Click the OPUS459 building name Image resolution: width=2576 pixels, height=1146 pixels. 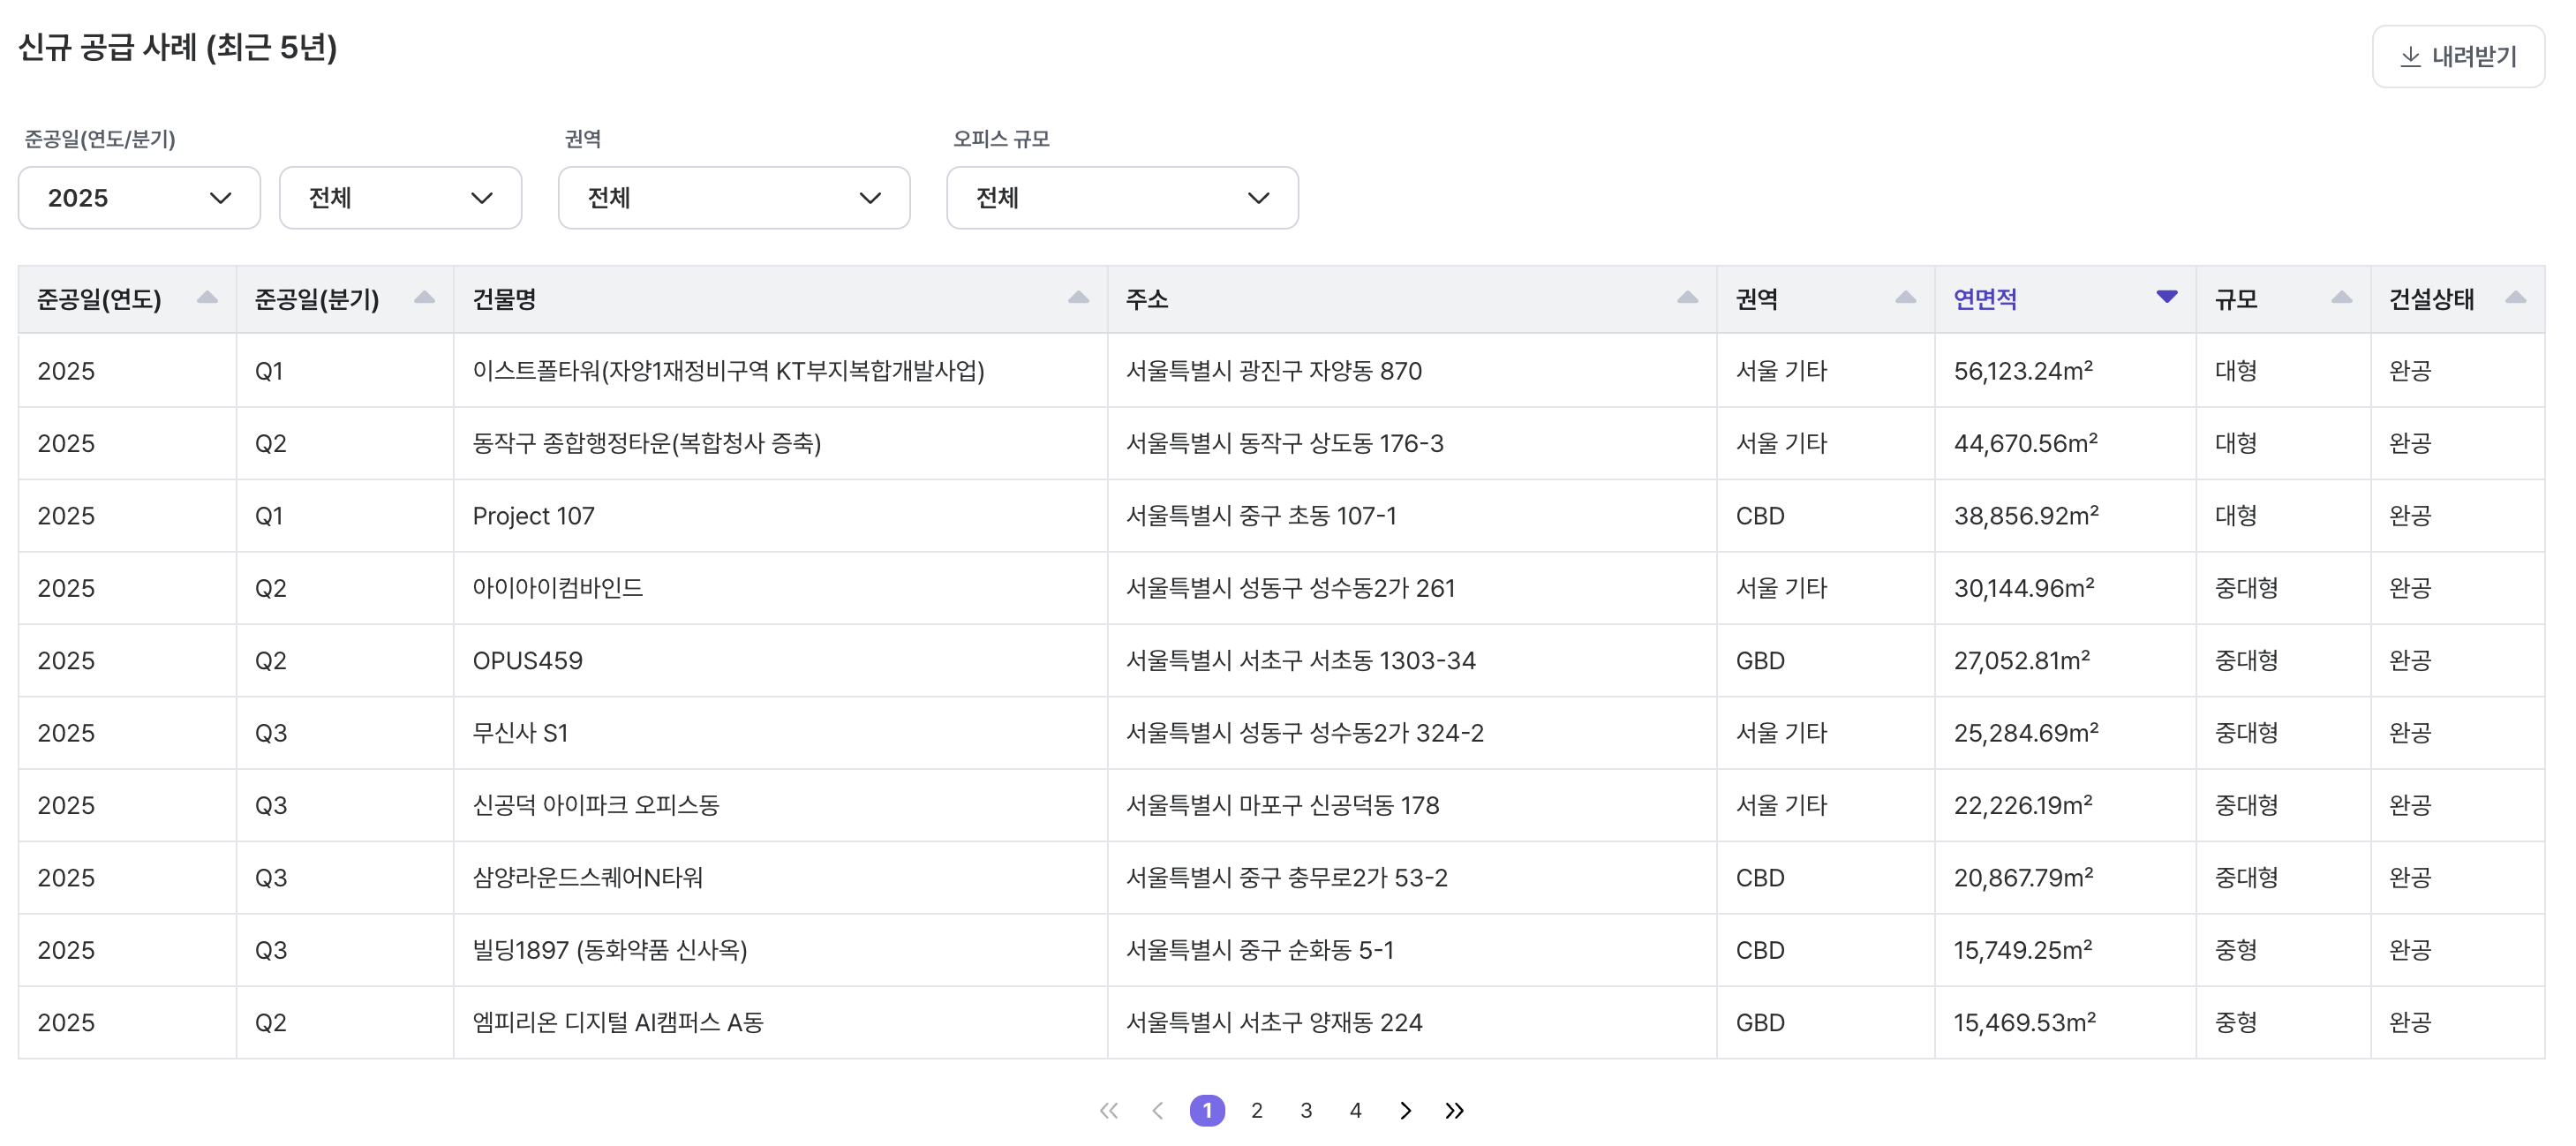[527, 661]
